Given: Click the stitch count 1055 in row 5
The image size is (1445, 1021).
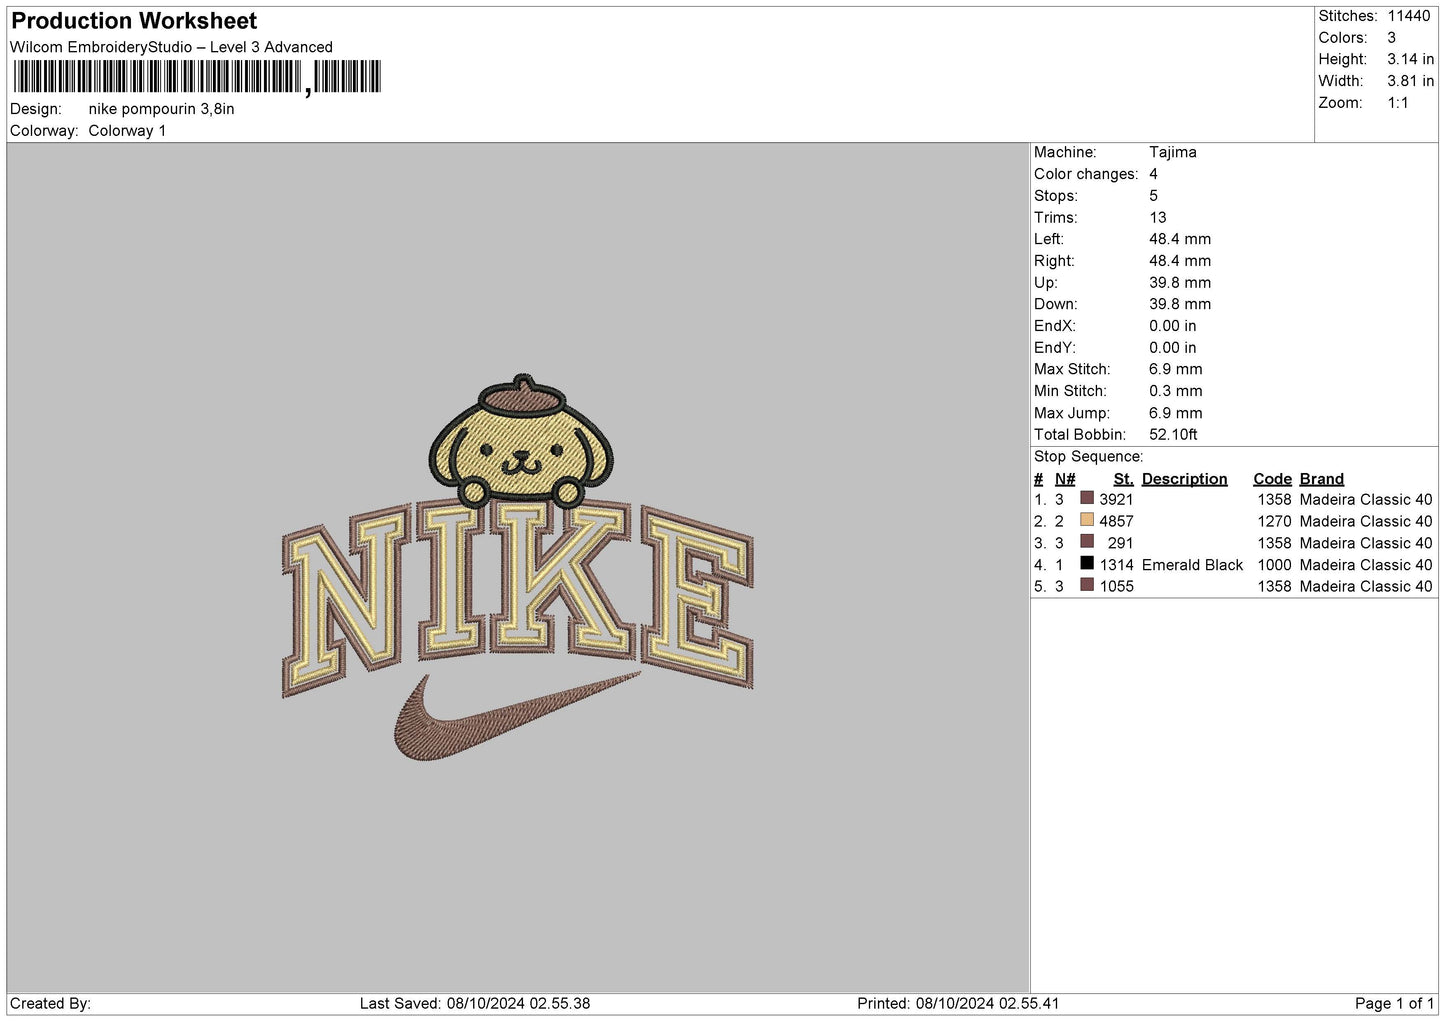Looking at the screenshot, I should click(x=1116, y=587).
